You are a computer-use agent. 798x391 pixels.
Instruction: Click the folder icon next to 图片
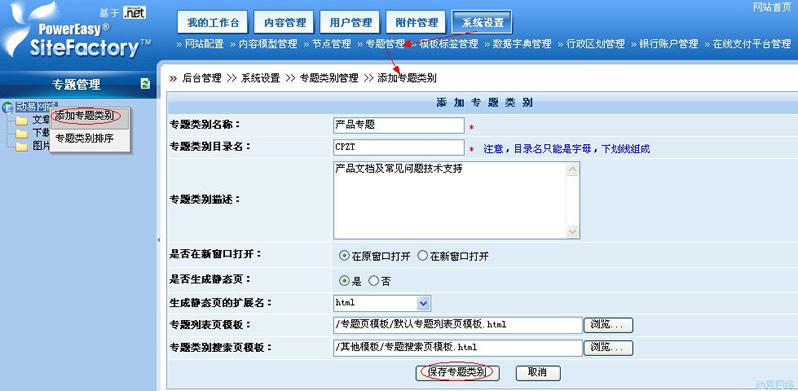(21, 147)
